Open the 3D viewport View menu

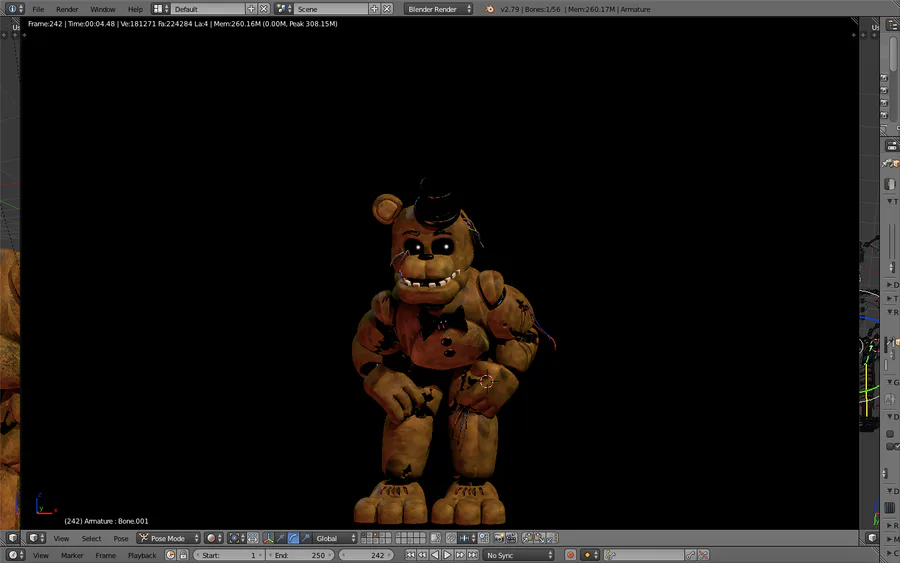pyautogui.click(x=61, y=538)
